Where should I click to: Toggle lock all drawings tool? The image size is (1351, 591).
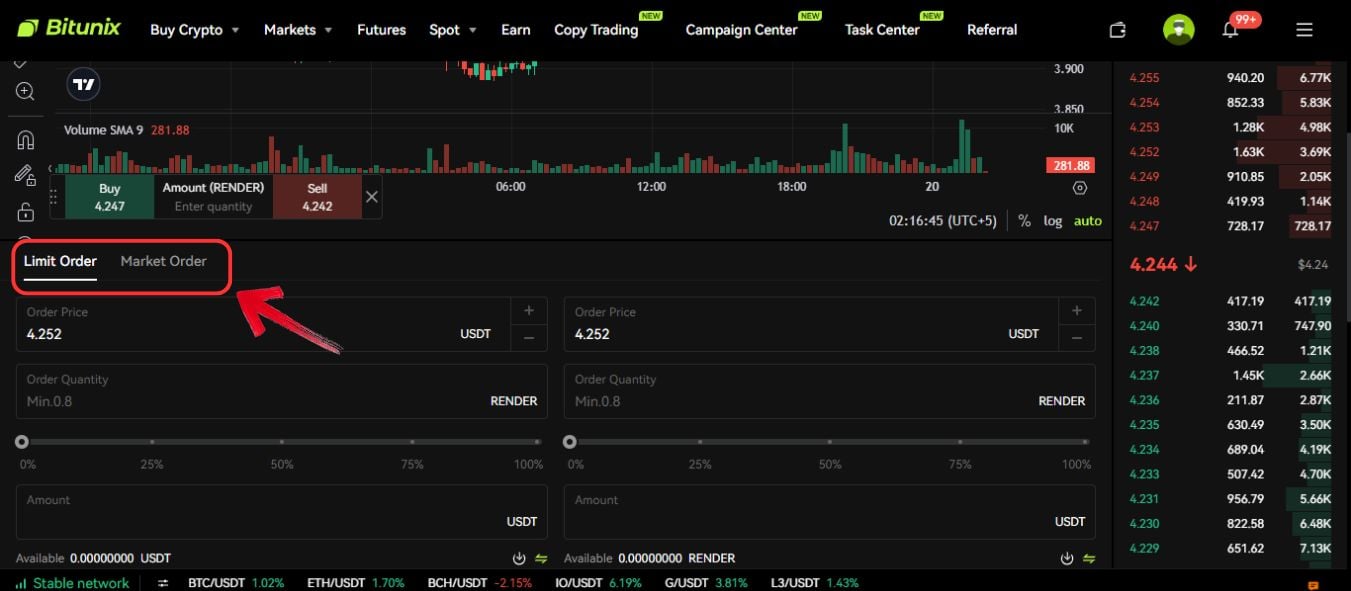coord(25,212)
